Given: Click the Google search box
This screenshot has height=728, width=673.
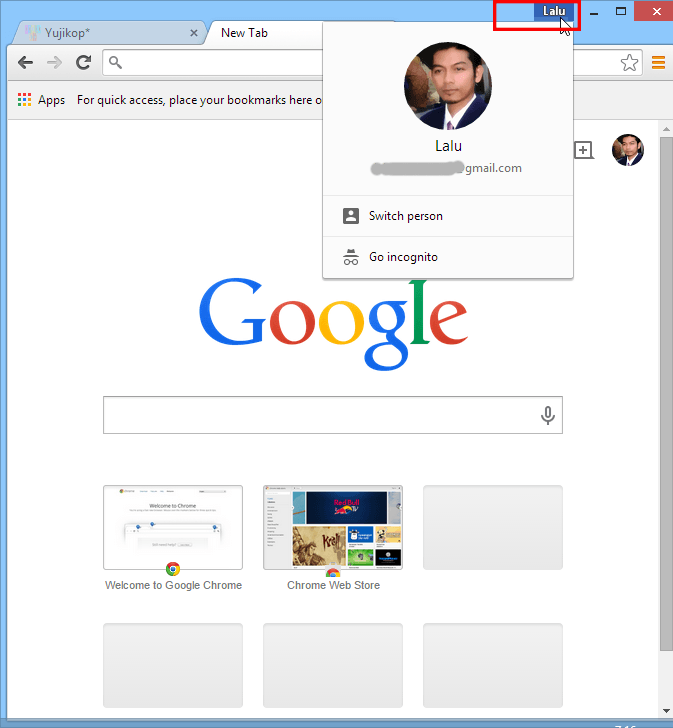Looking at the screenshot, I should 333,415.
